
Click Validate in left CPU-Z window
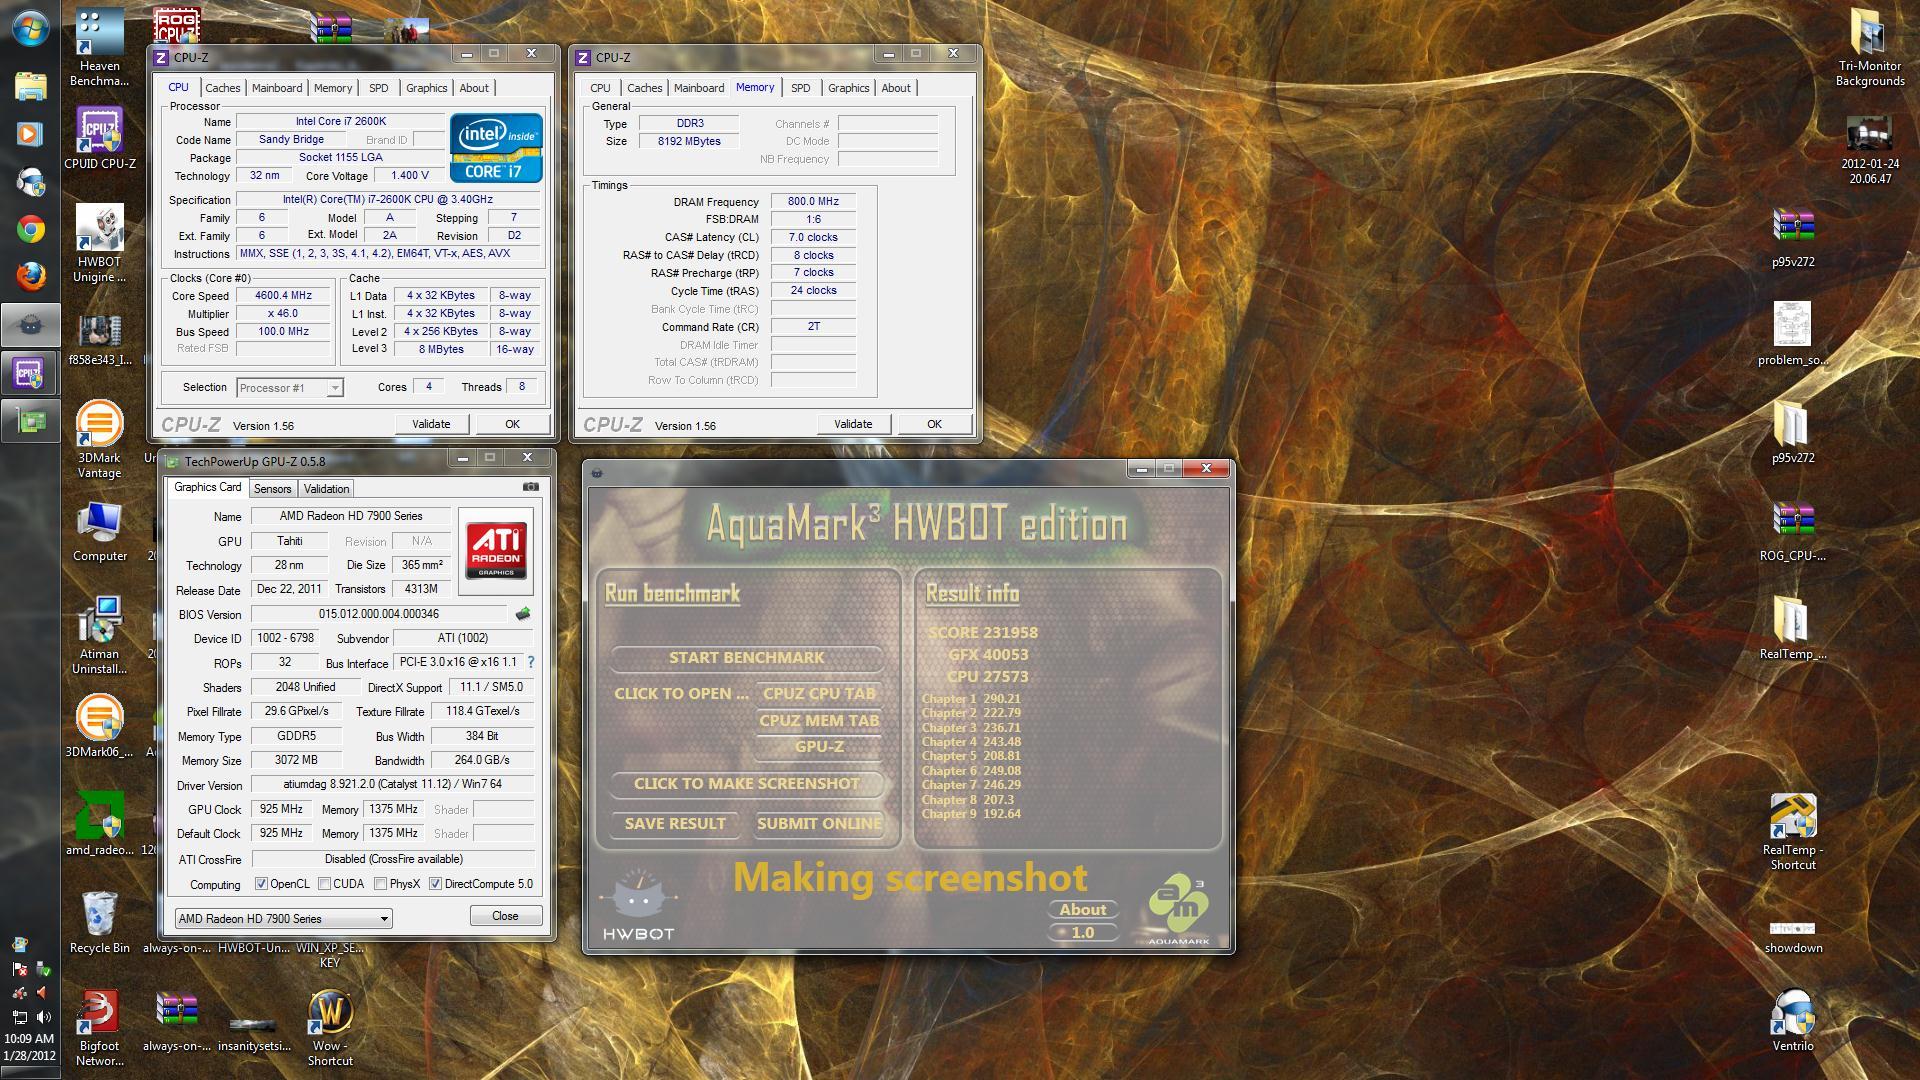tap(431, 424)
